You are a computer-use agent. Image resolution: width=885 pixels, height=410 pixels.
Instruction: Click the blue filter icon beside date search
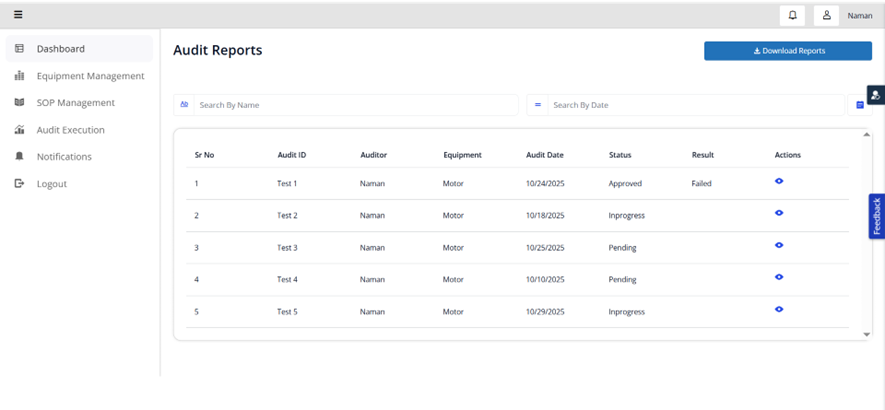(859, 105)
